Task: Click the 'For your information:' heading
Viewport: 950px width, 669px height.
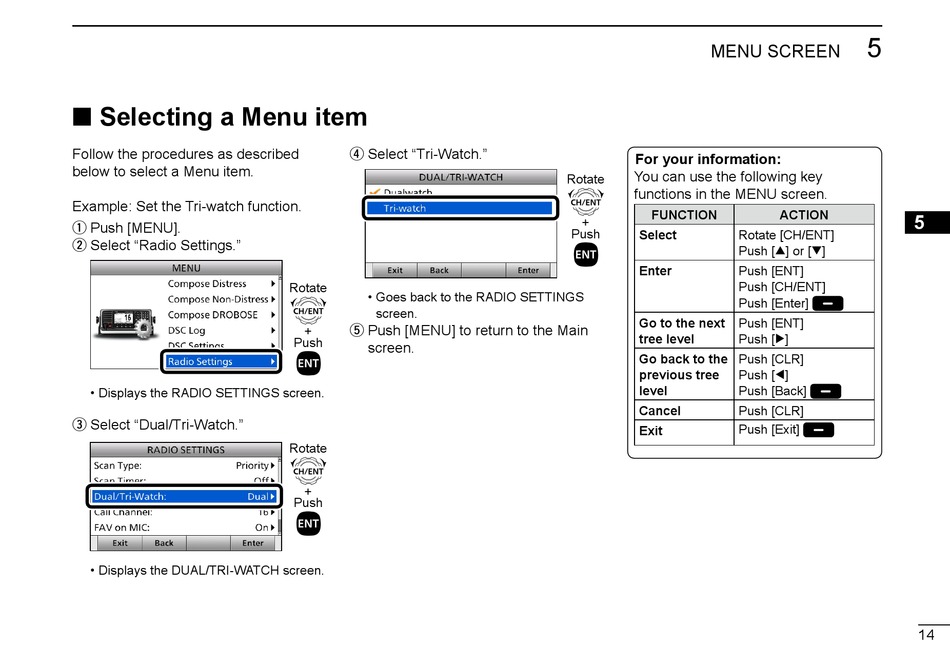Action: [x=708, y=159]
